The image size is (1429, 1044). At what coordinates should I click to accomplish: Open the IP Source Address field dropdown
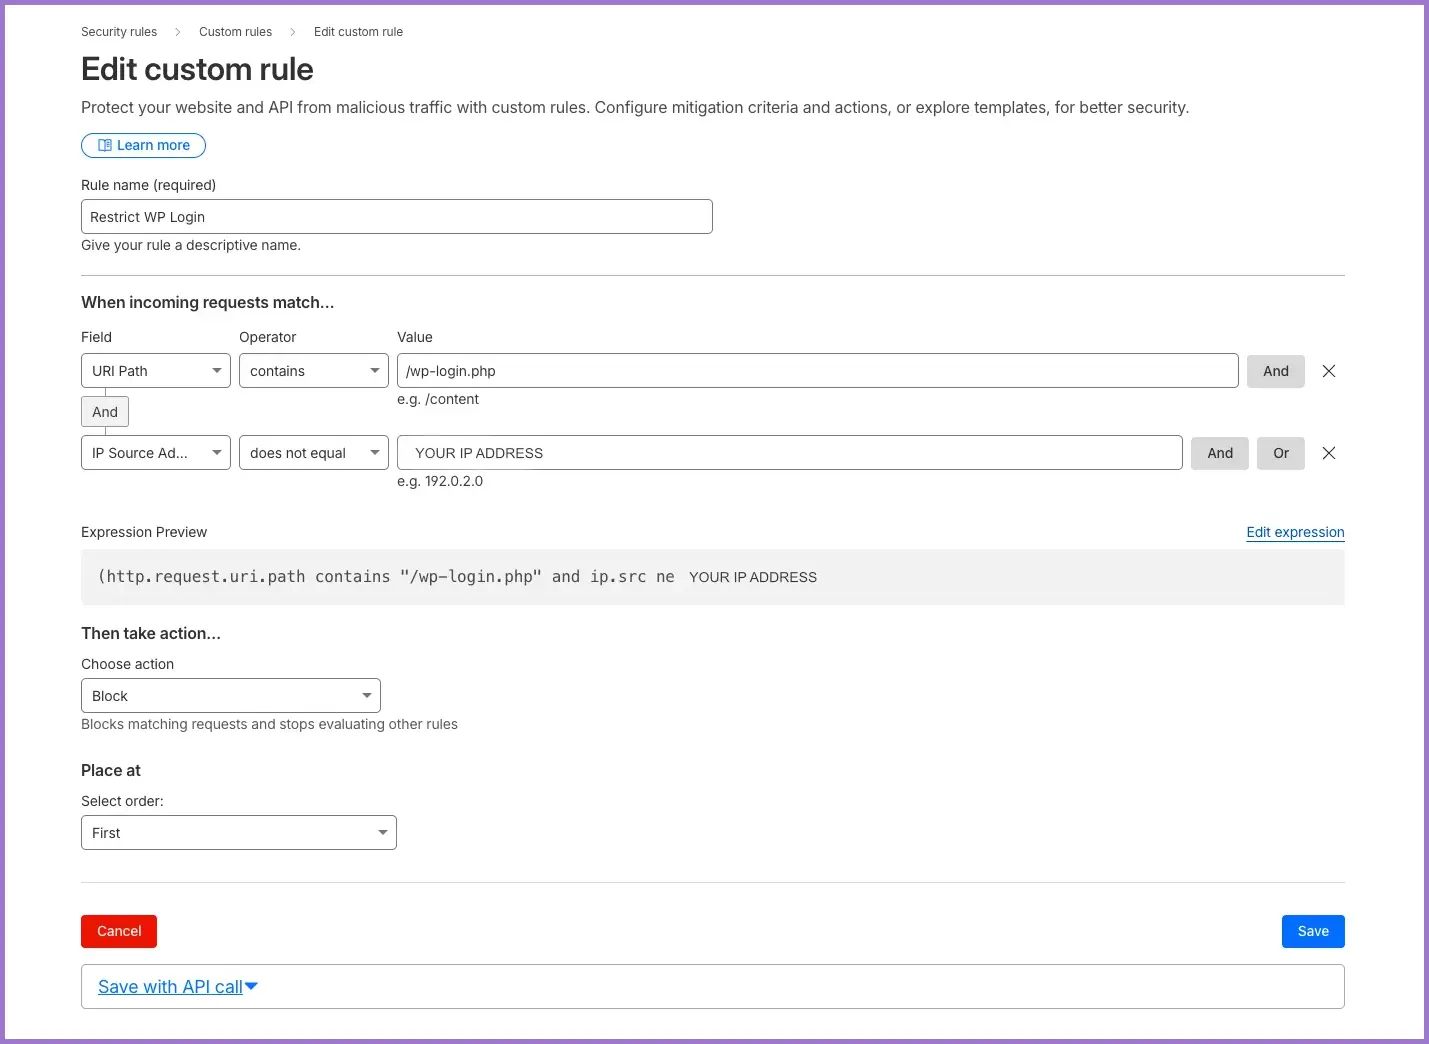tap(156, 453)
